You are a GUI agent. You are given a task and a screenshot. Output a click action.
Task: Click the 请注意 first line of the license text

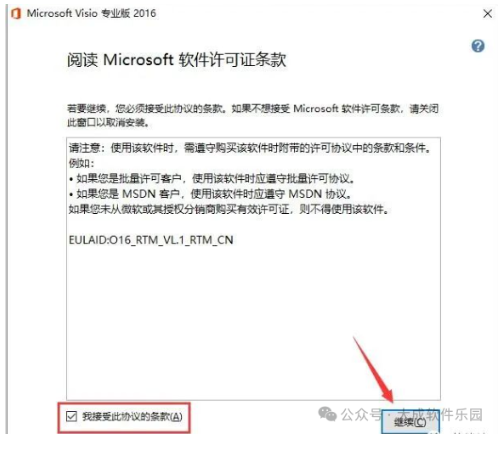click(250, 148)
